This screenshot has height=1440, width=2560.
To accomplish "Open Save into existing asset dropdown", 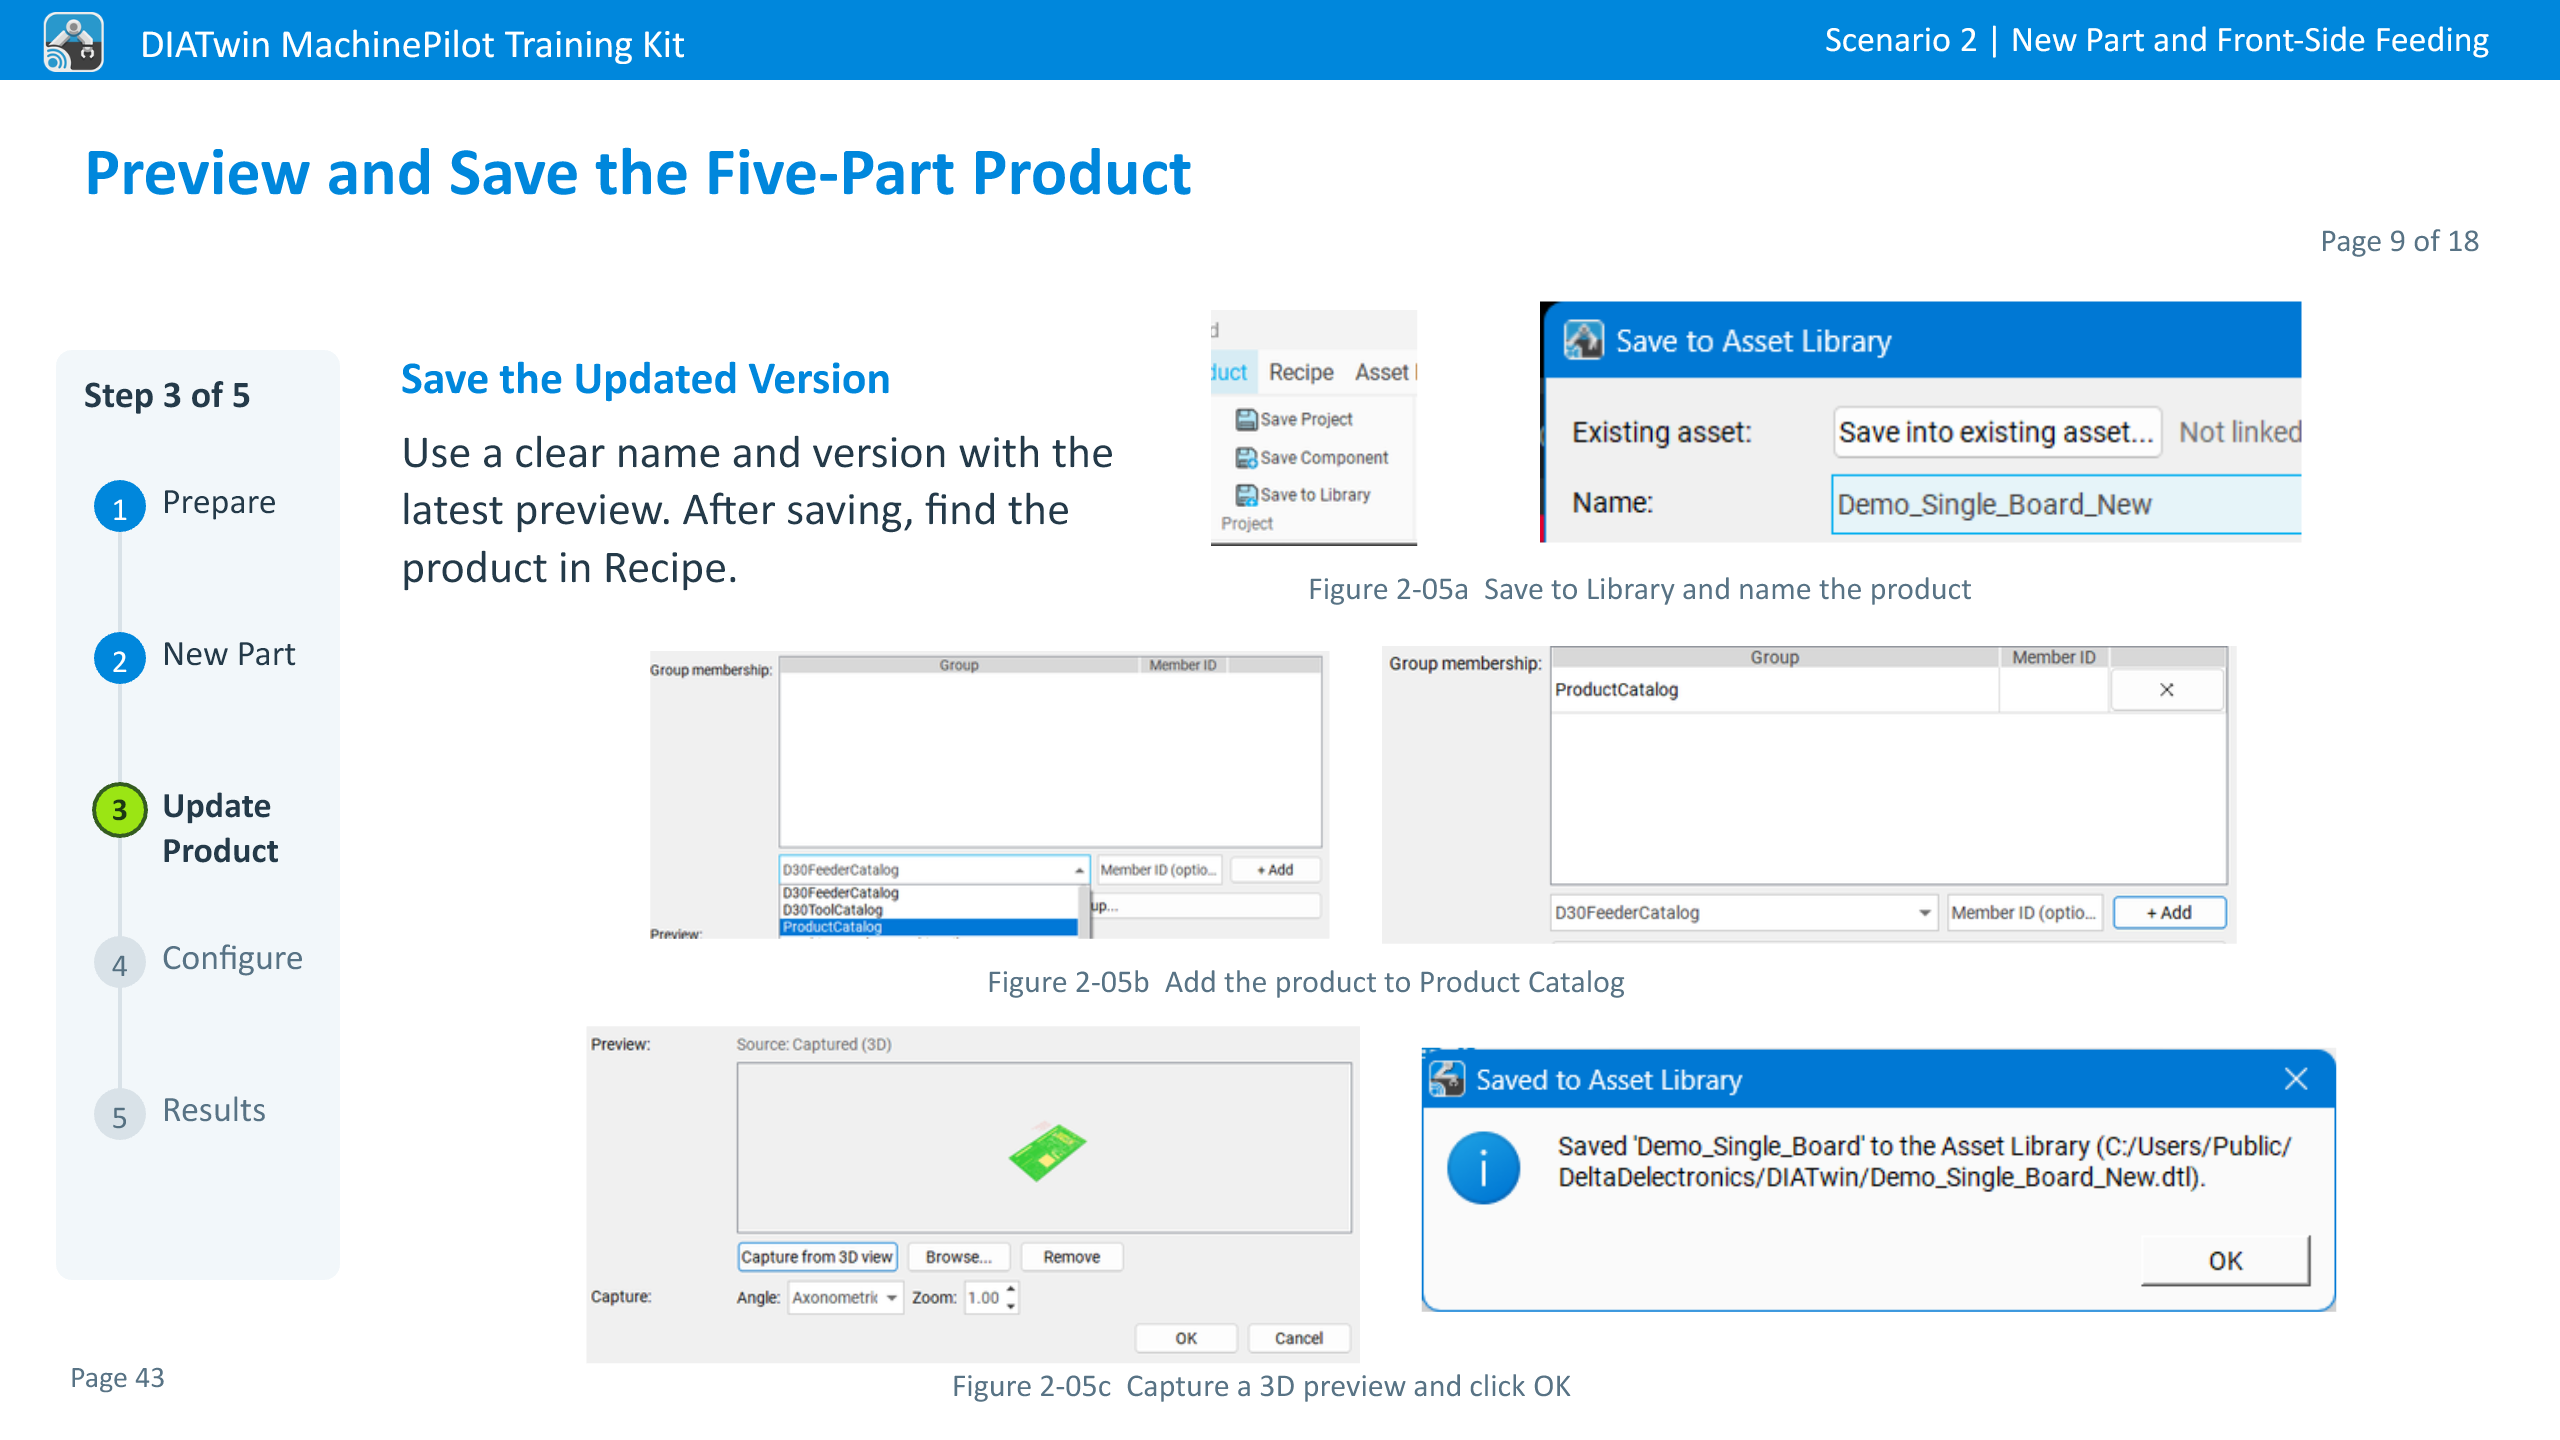I will coord(1996,432).
